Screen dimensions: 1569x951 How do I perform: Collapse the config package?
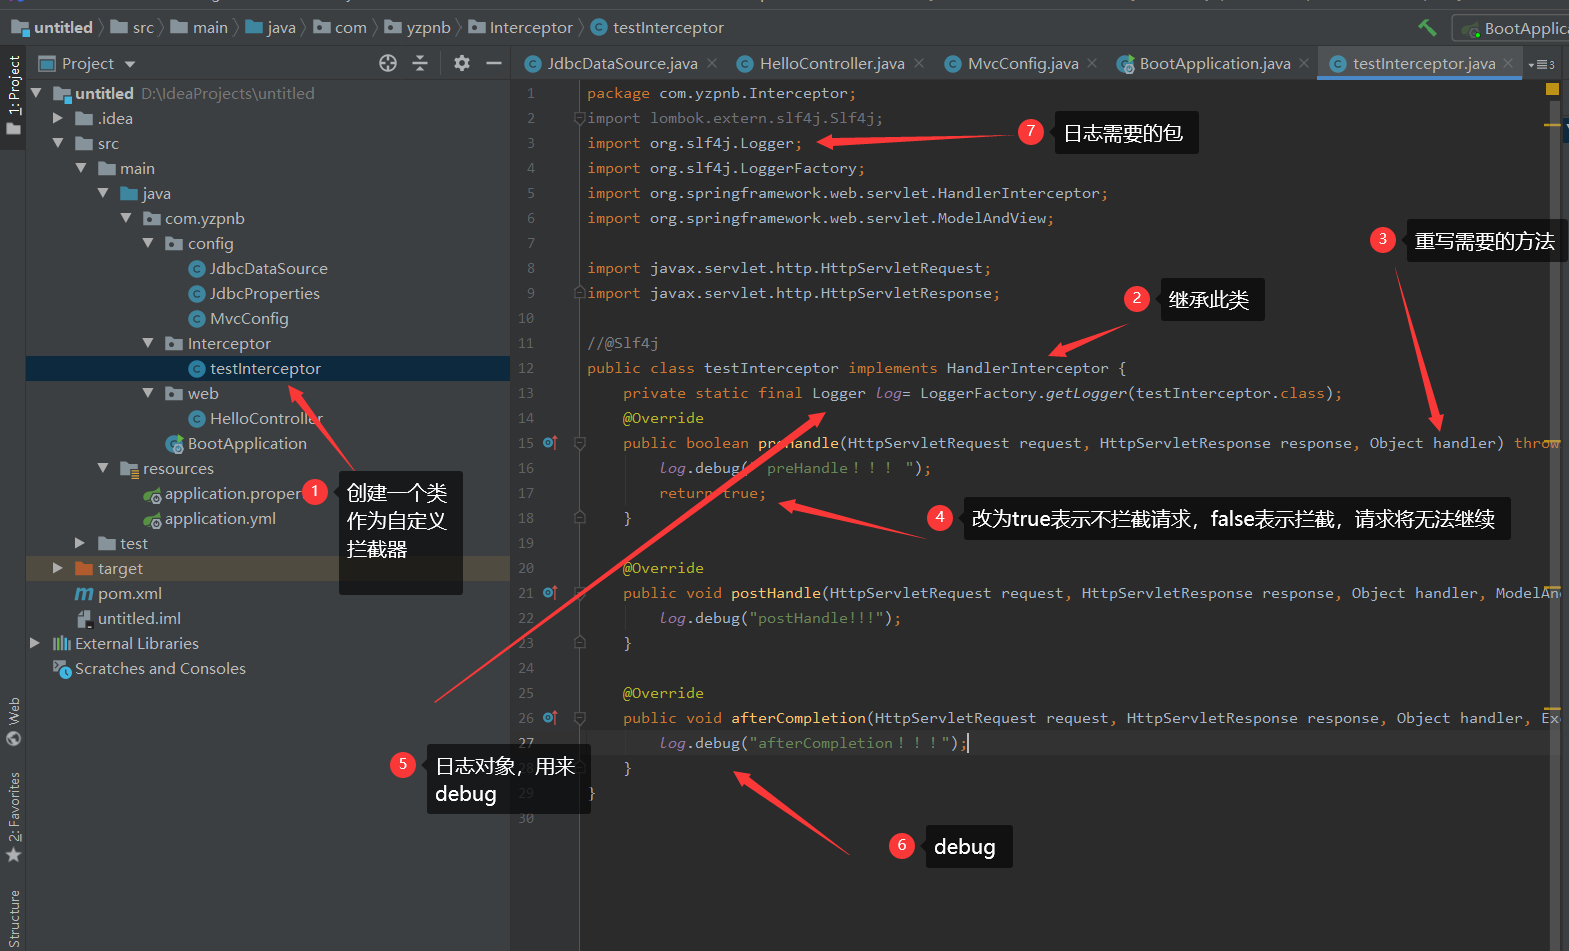click(148, 243)
